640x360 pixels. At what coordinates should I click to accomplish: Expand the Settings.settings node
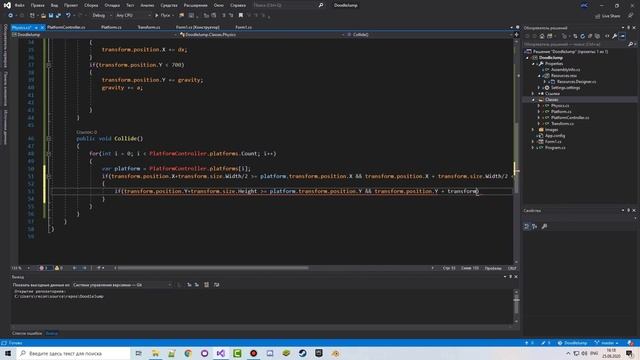(539, 88)
